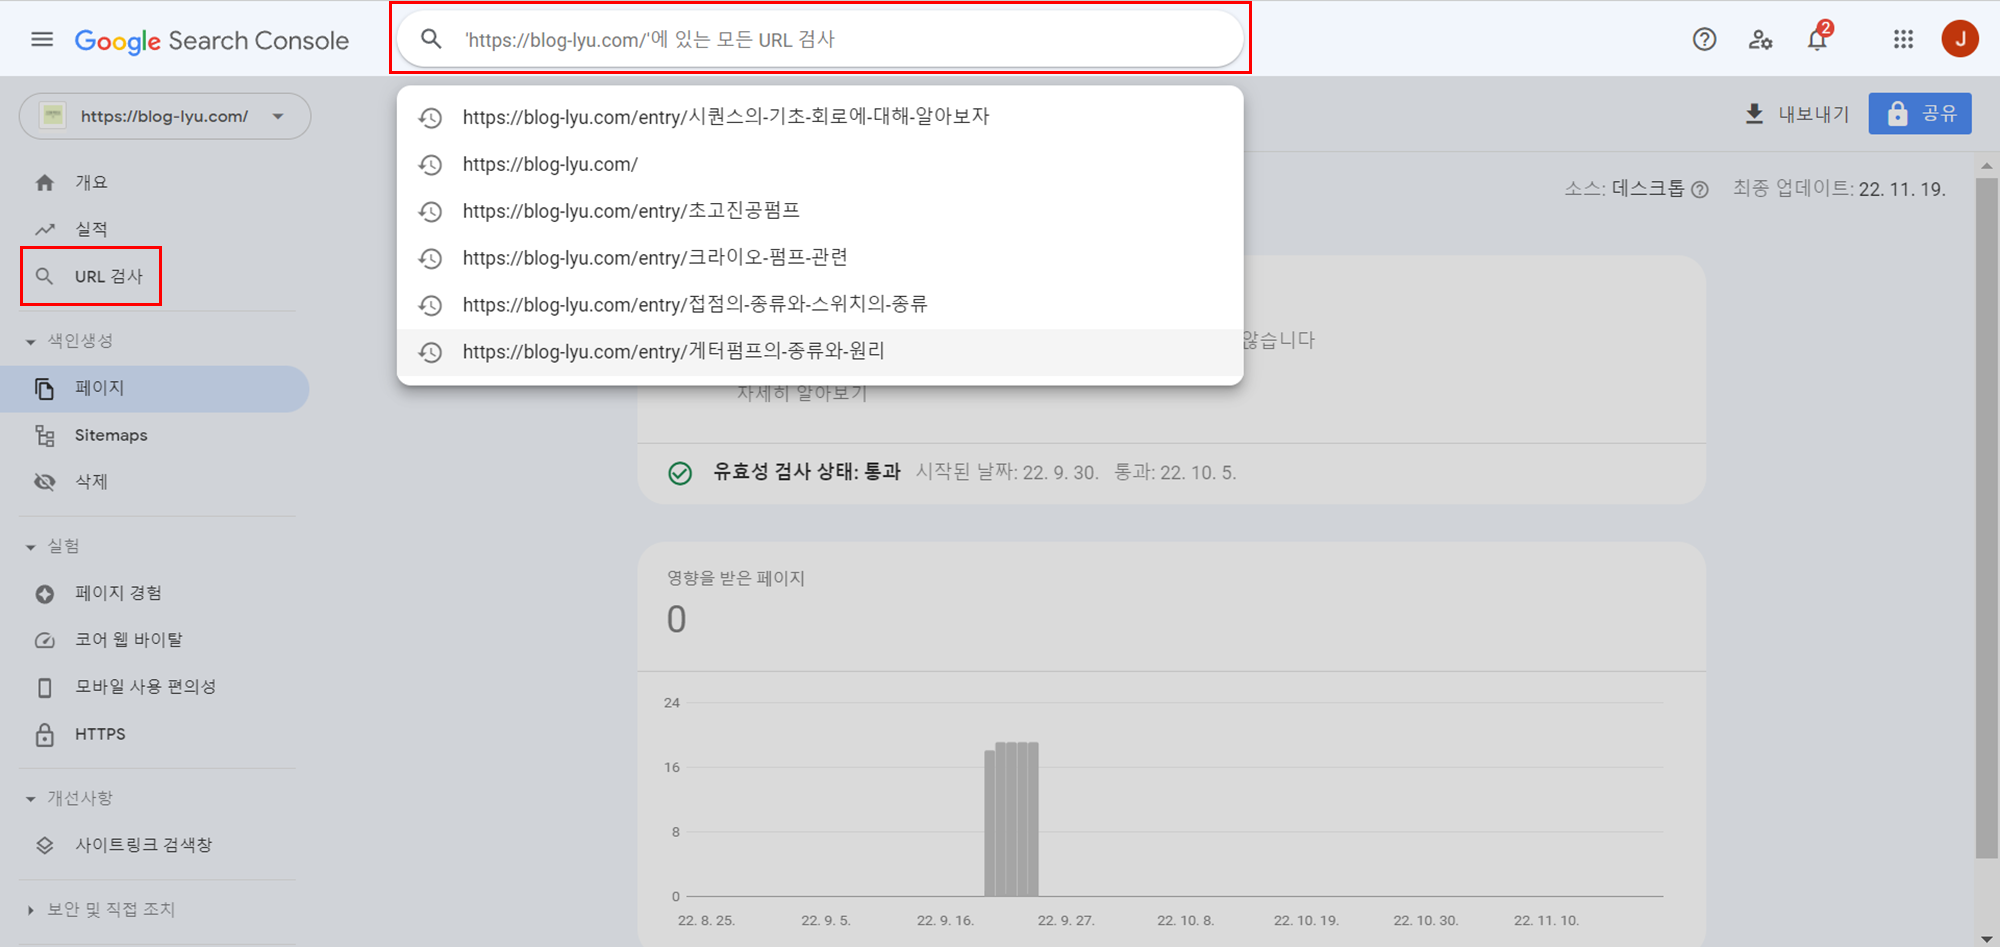
Task: Click the 영향을 받은 페이지 count 0
Action: tap(677, 620)
